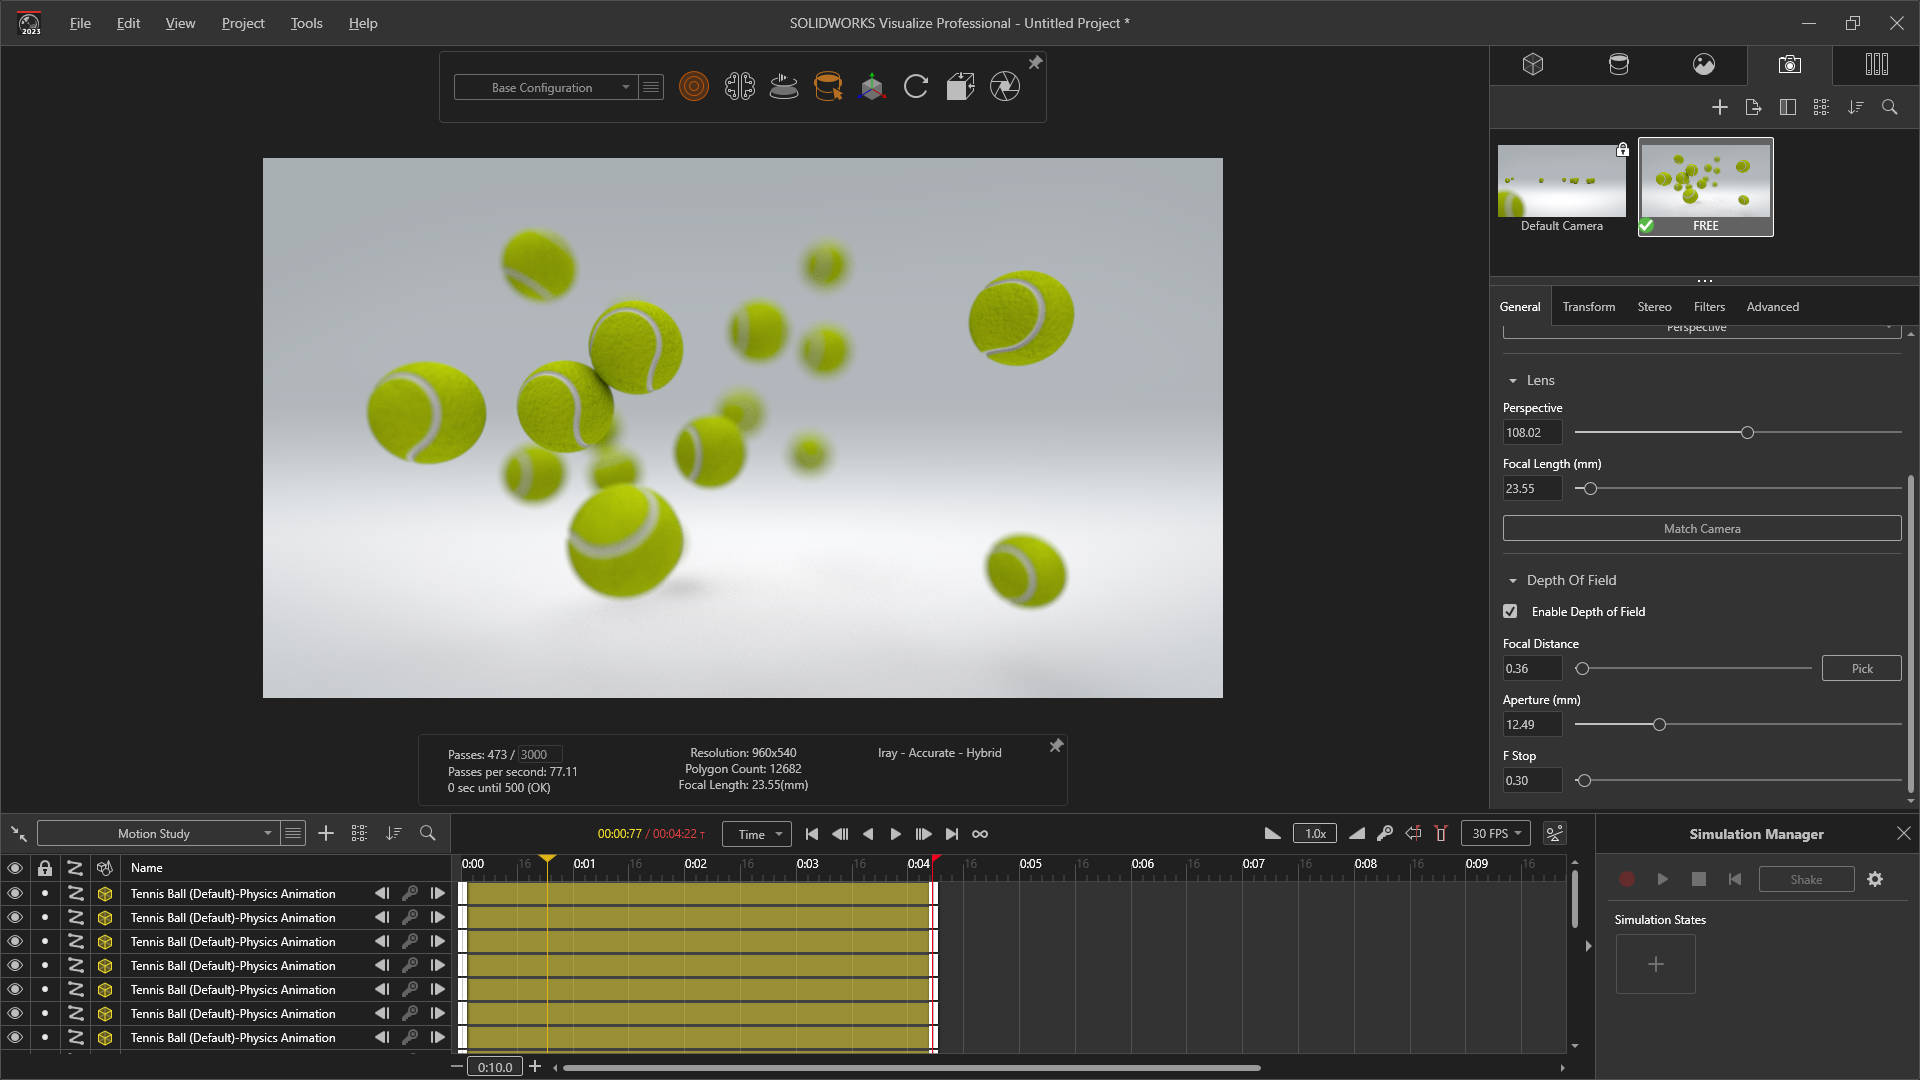
Task: Click the Pick button for Focal Distance
Action: coord(1861,667)
